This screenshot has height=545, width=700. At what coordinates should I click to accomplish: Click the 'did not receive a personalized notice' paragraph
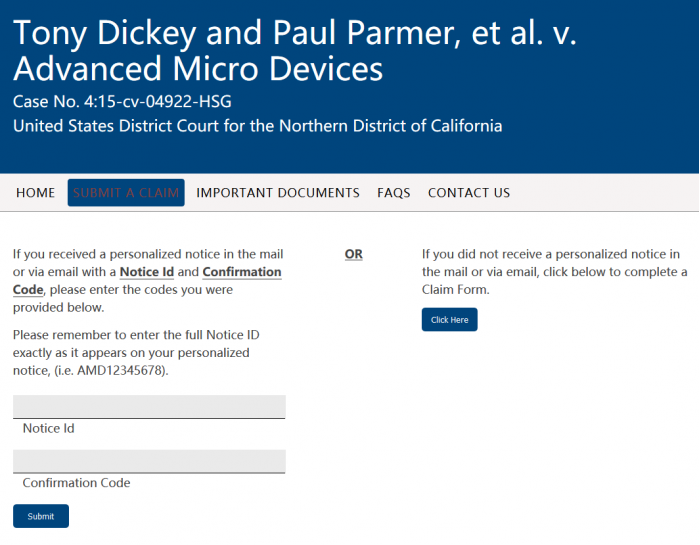554,272
